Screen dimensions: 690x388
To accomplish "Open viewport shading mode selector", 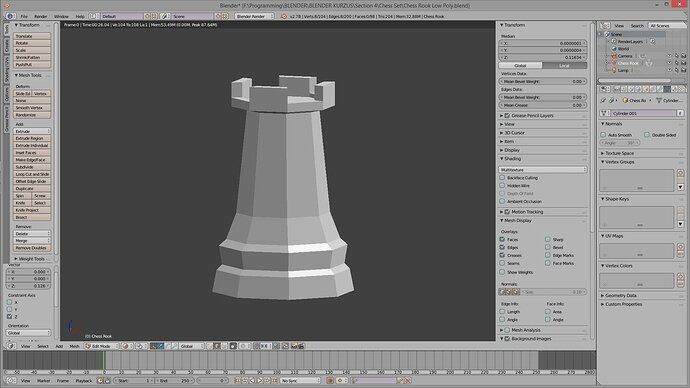I will [127, 346].
